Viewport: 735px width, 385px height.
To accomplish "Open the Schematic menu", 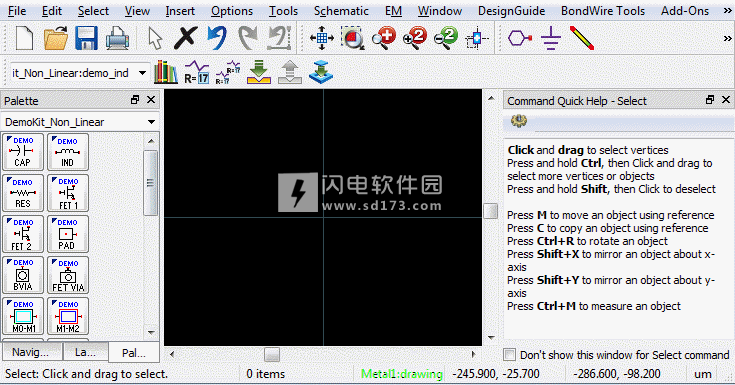I will pos(341,11).
